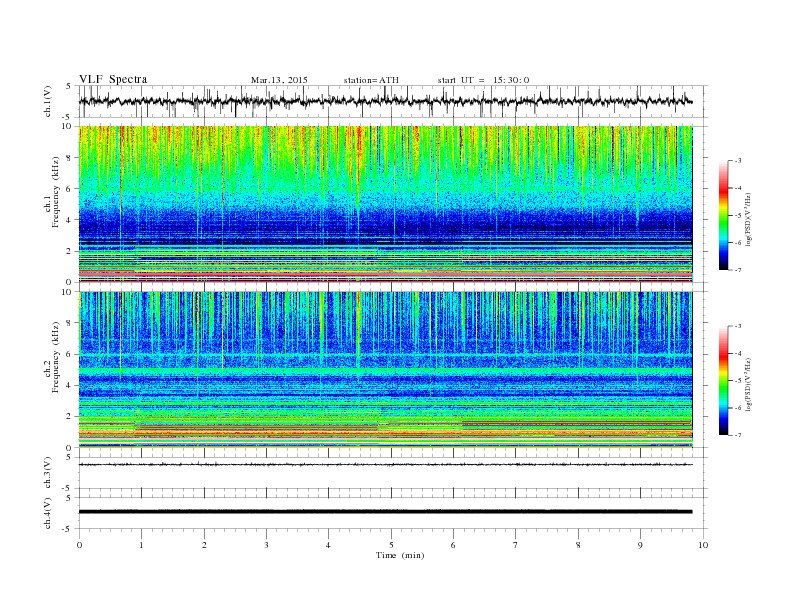Click the "VLF Spectra" title text

[x=113, y=79]
